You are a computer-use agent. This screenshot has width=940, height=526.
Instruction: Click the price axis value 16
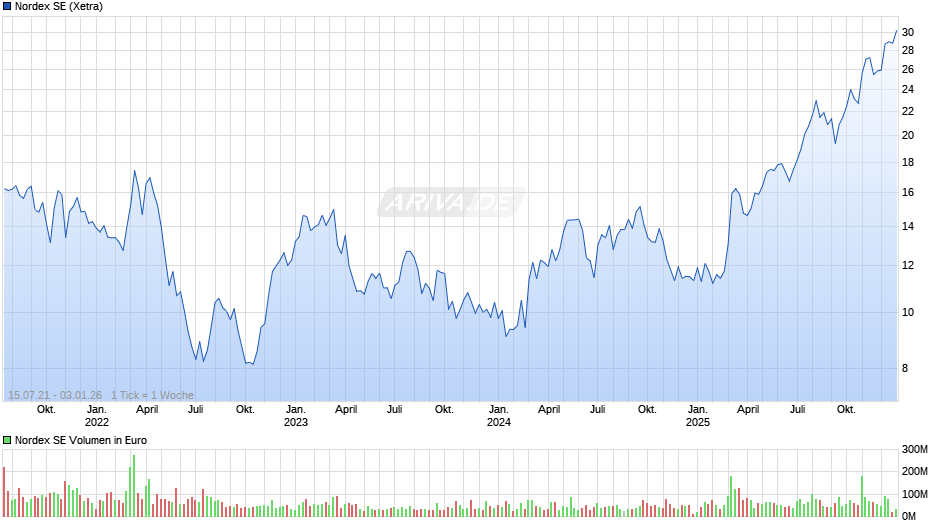coord(908,193)
